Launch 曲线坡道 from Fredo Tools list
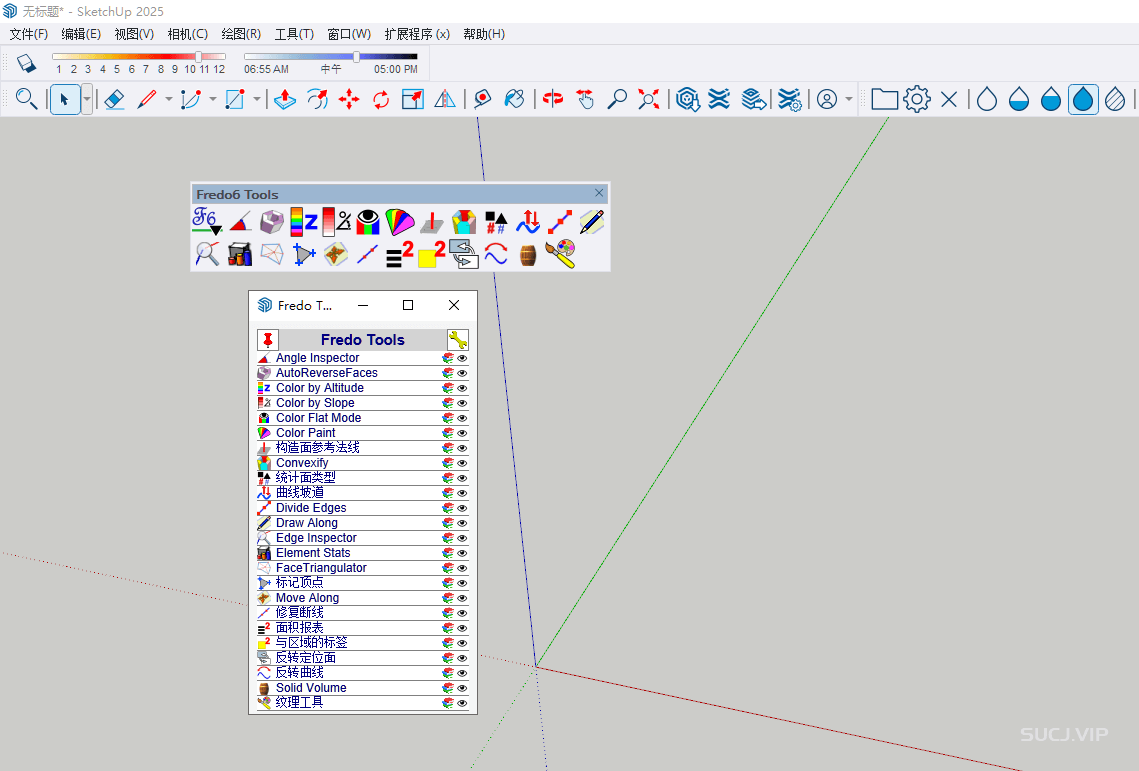This screenshot has height=771, width=1139. coord(300,493)
